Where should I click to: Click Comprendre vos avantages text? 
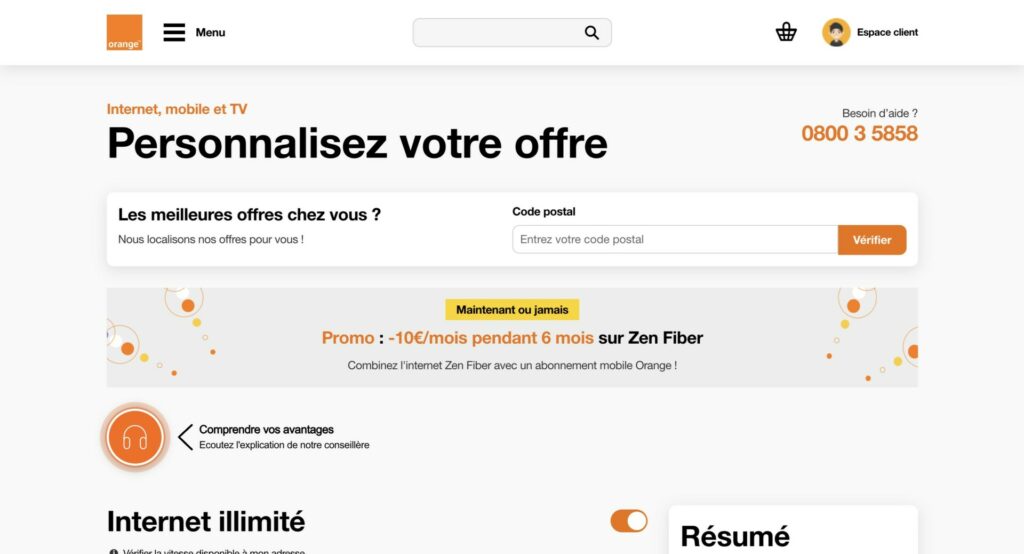[266, 429]
